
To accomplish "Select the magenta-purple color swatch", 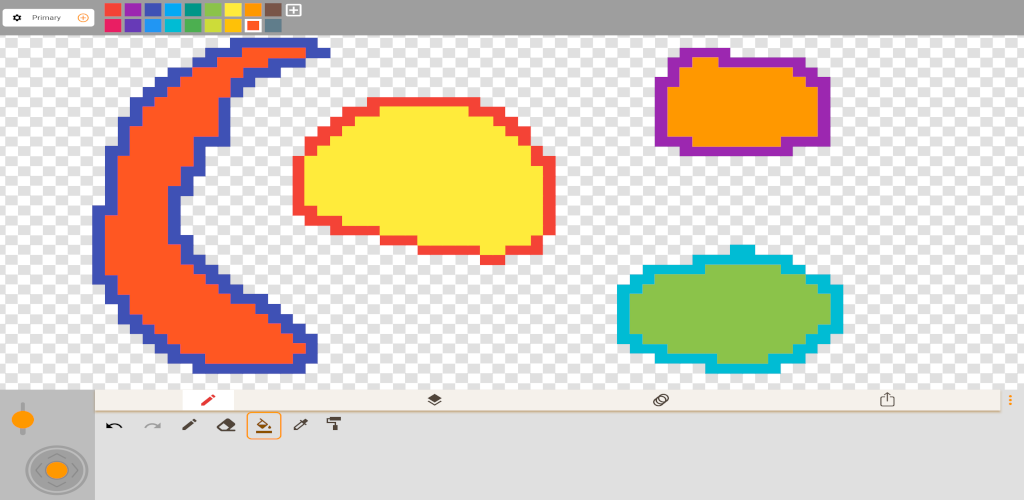I will (133, 10).
